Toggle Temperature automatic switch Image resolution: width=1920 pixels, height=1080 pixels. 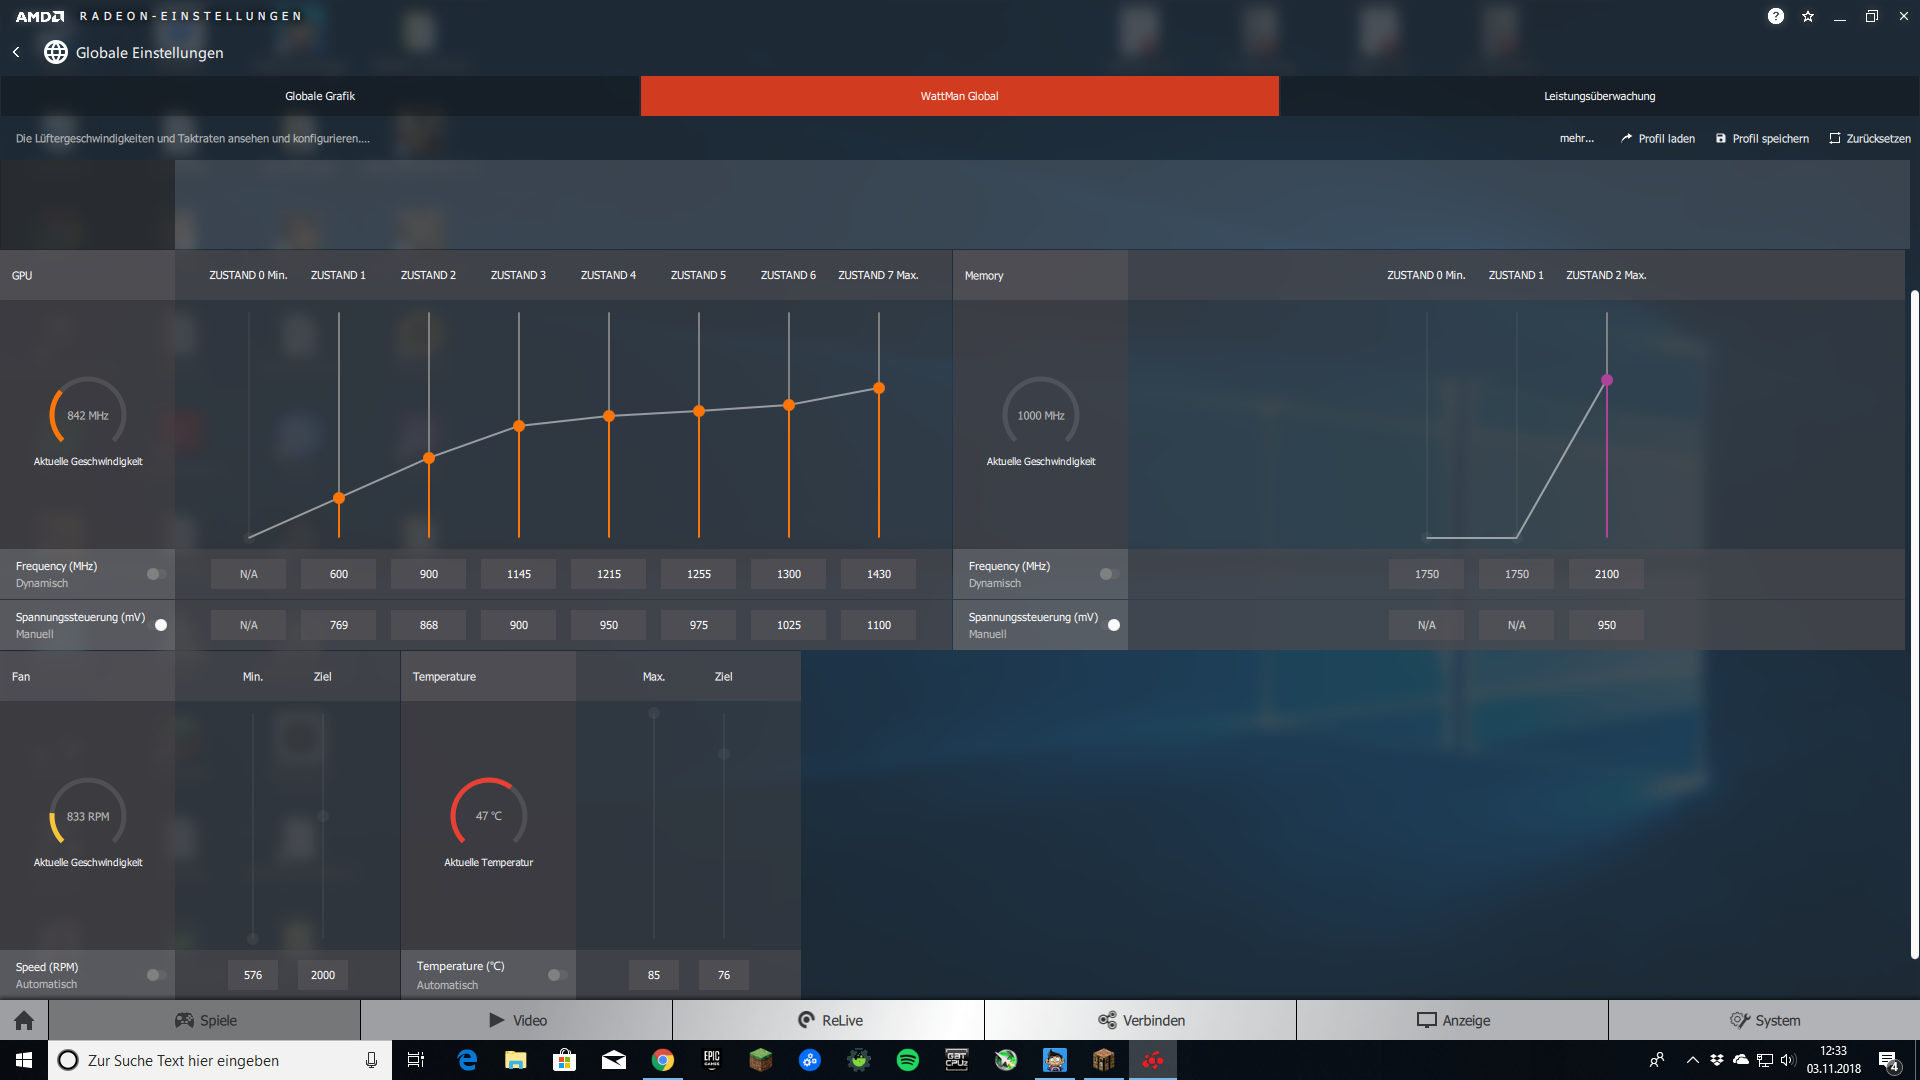click(x=557, y=975)
